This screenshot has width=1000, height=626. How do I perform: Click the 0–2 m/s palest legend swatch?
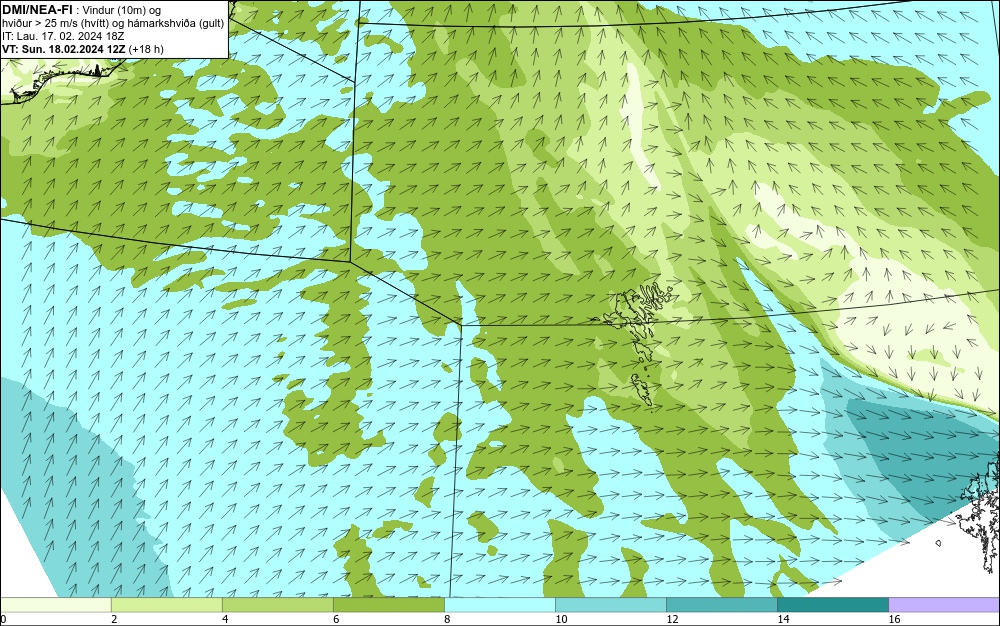click(55, 604)
